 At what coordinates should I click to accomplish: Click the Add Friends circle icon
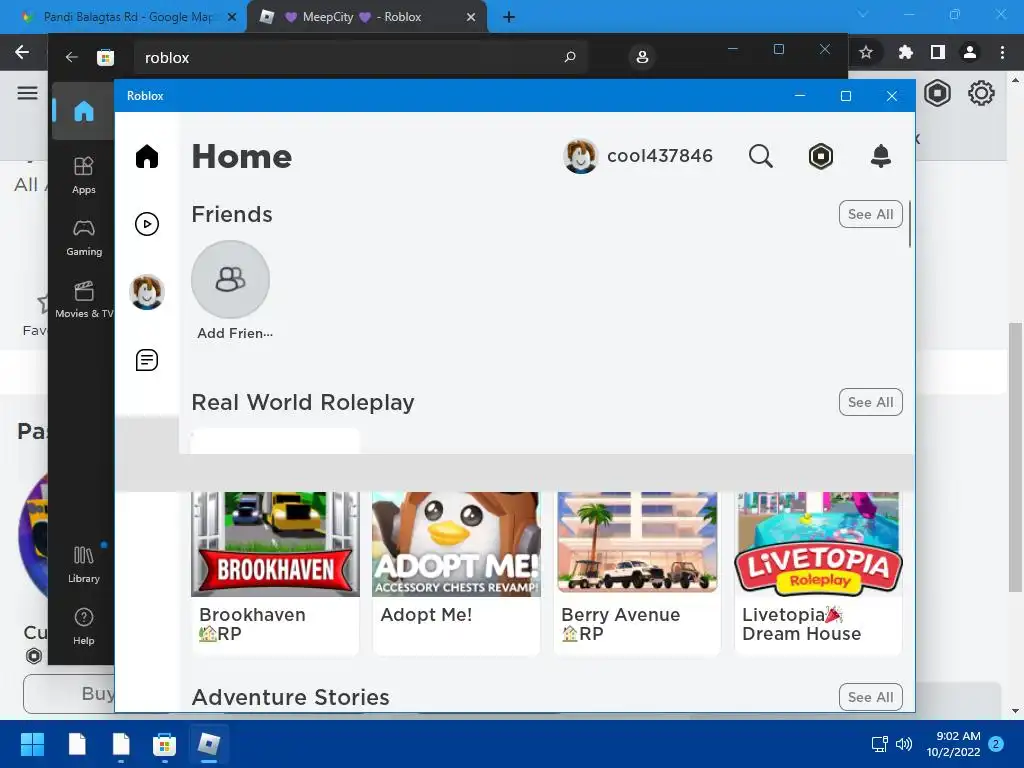click(231, 279)
